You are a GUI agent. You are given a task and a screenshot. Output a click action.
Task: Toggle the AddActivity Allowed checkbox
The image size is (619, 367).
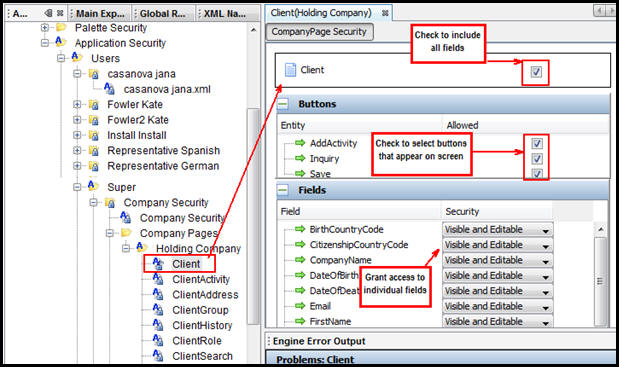(x=536, y=143)
